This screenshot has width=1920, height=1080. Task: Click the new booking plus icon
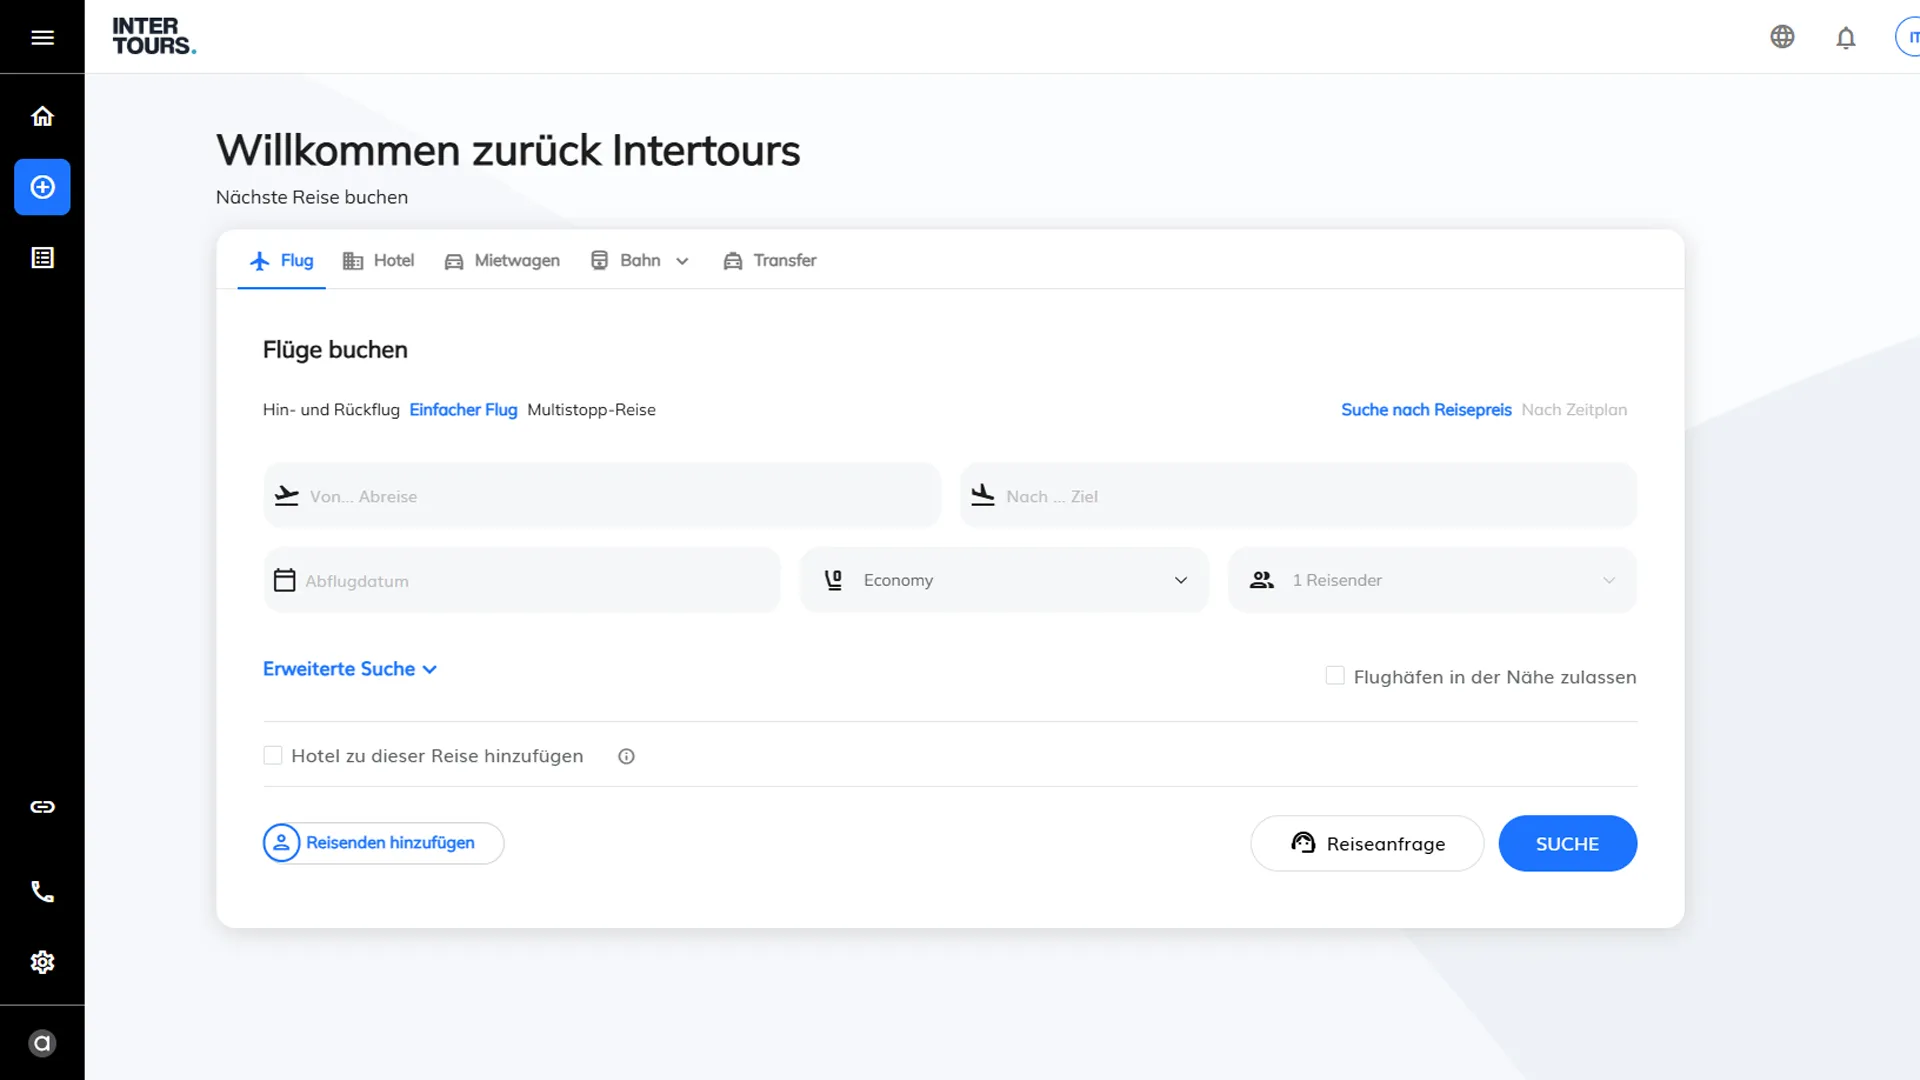point(42,187)
